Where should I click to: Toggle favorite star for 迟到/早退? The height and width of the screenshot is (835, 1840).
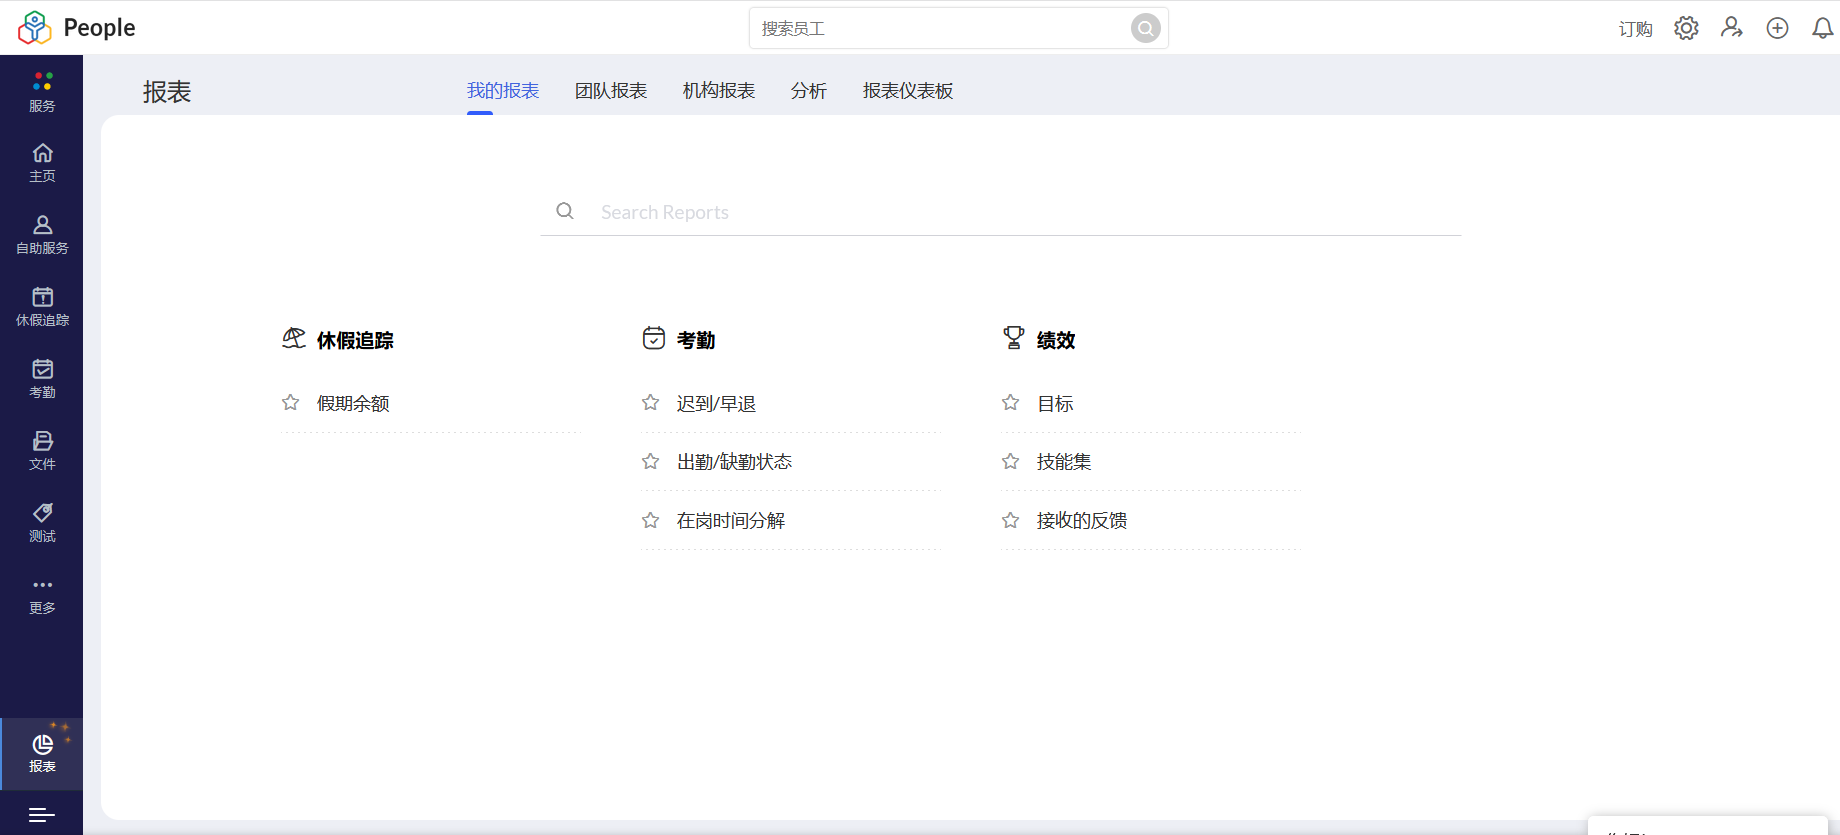coord(651,403)
